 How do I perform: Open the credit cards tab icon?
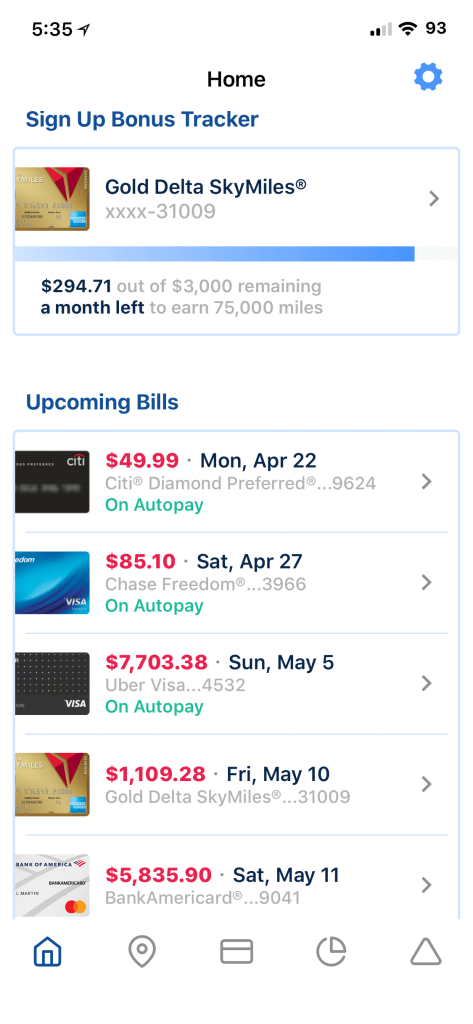tap(236, 952)
